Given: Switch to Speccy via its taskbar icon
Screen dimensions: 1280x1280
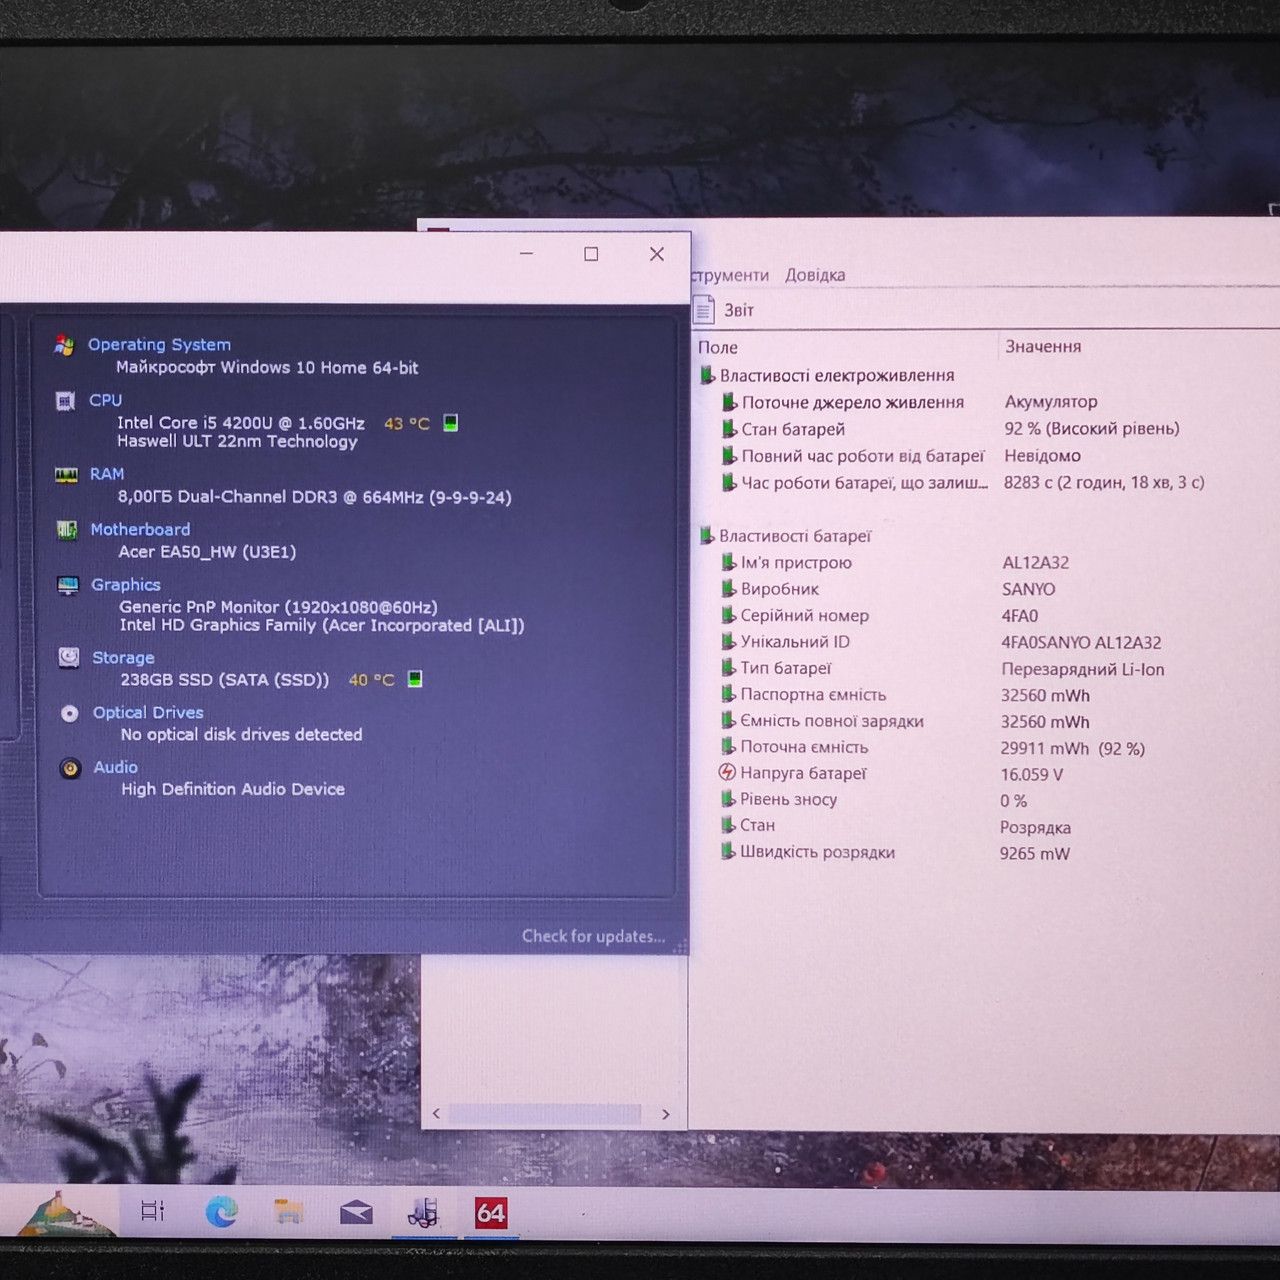Looking at the screenshot, I should tap(423, 1212).
